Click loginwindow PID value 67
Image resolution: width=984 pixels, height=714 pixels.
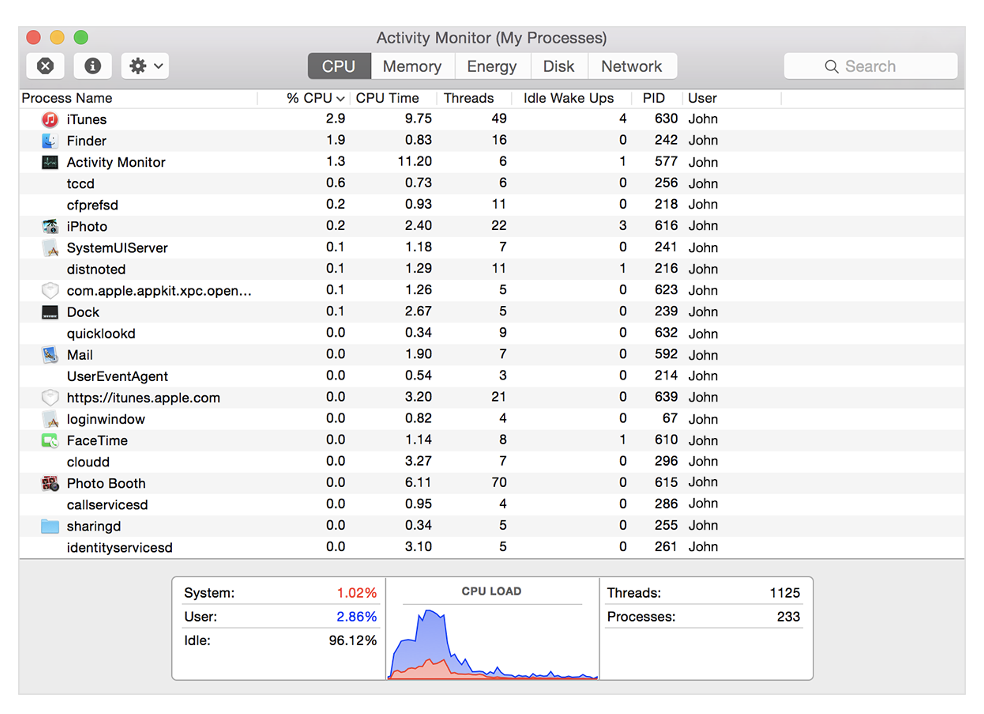tap(670, 418)
